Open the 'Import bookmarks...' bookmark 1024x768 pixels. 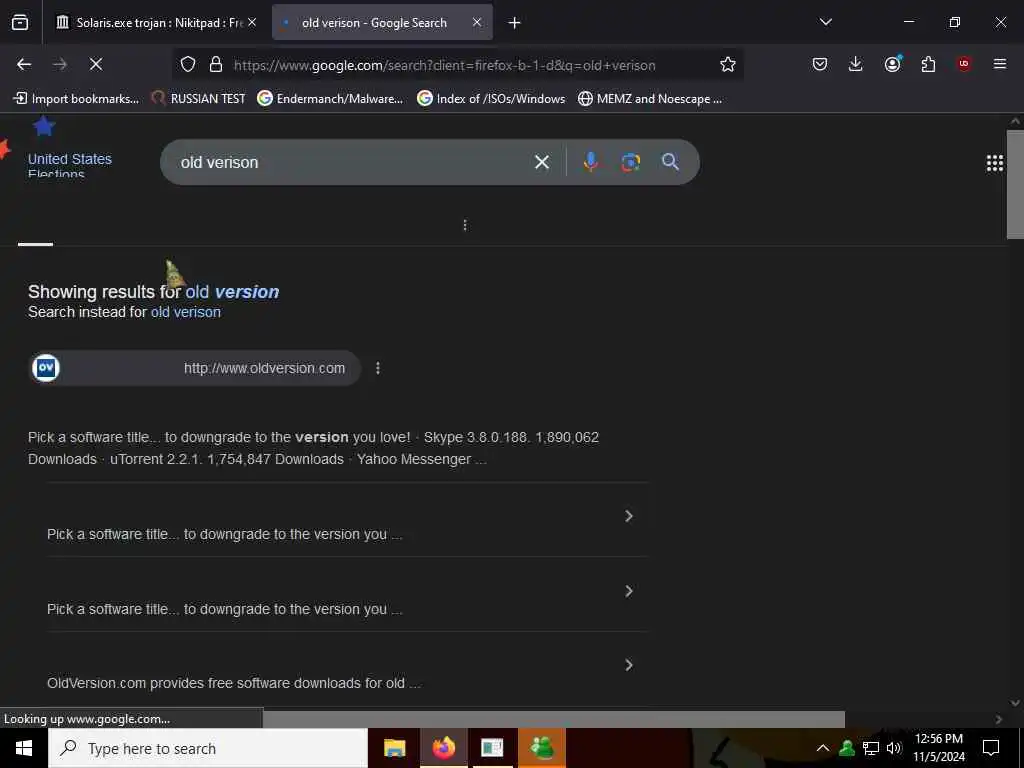pyautogui.click(x=76, y=99)
